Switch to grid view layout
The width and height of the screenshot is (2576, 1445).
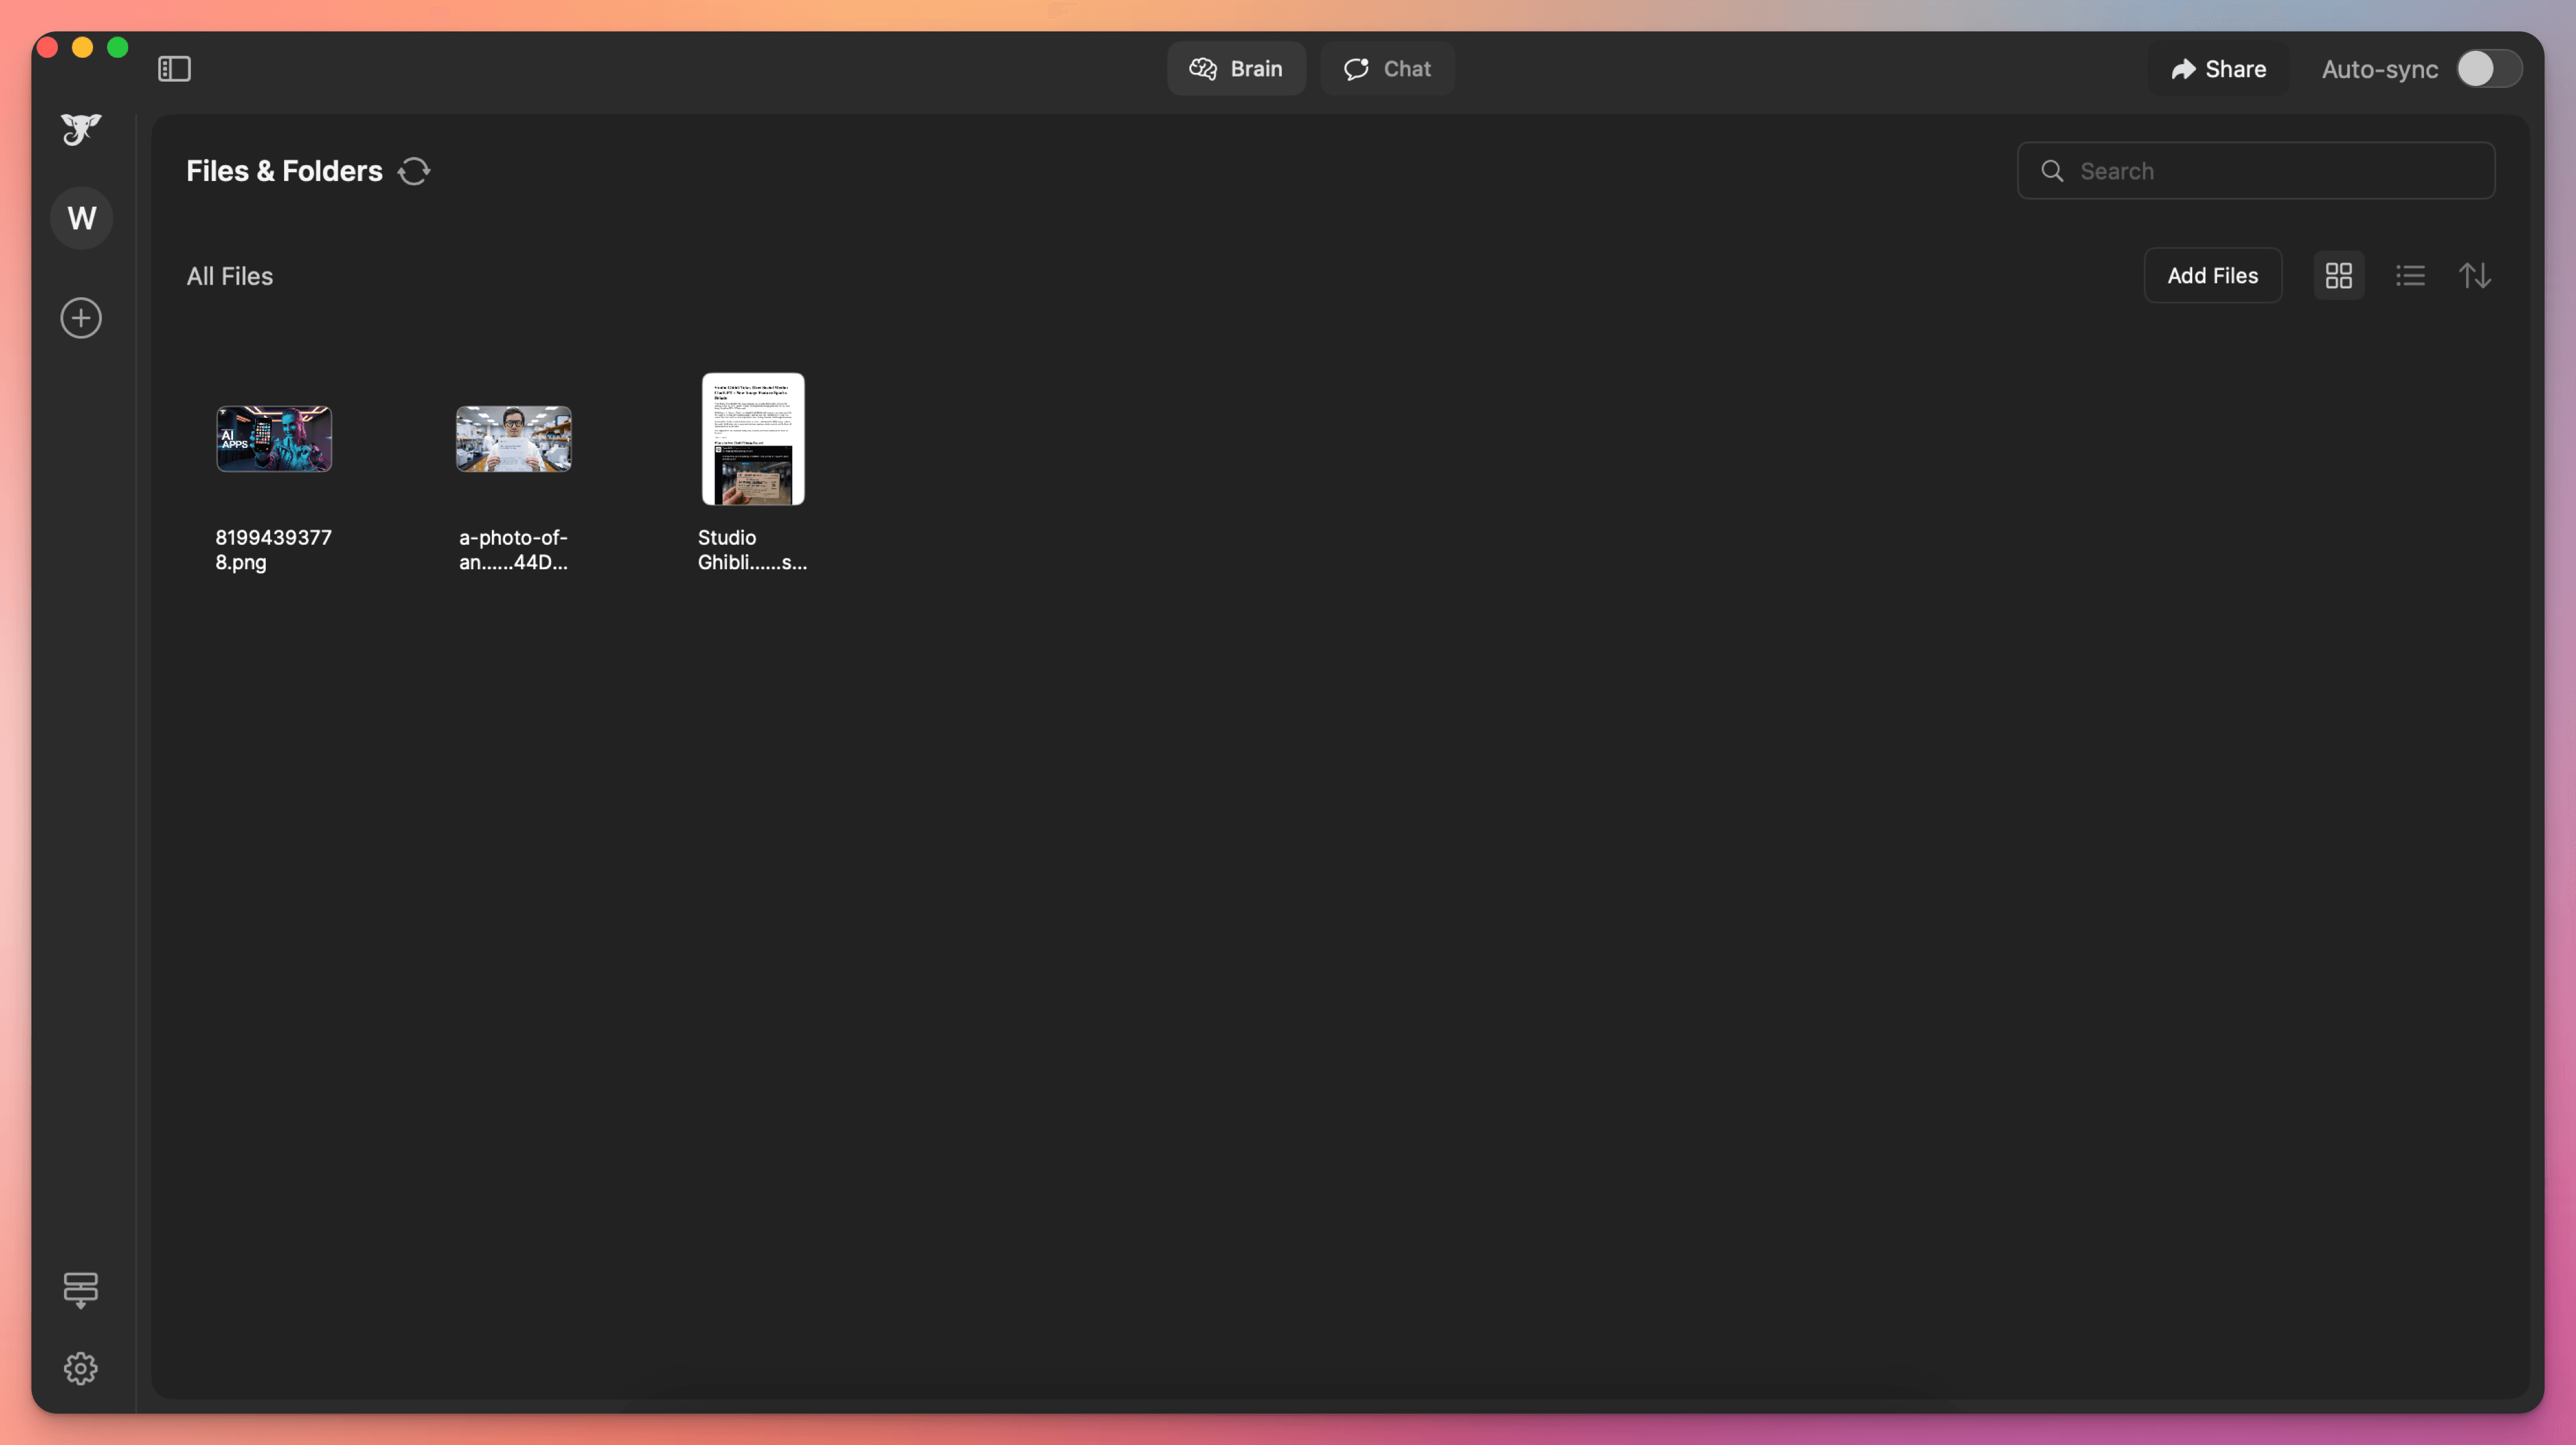[2338, 275]
